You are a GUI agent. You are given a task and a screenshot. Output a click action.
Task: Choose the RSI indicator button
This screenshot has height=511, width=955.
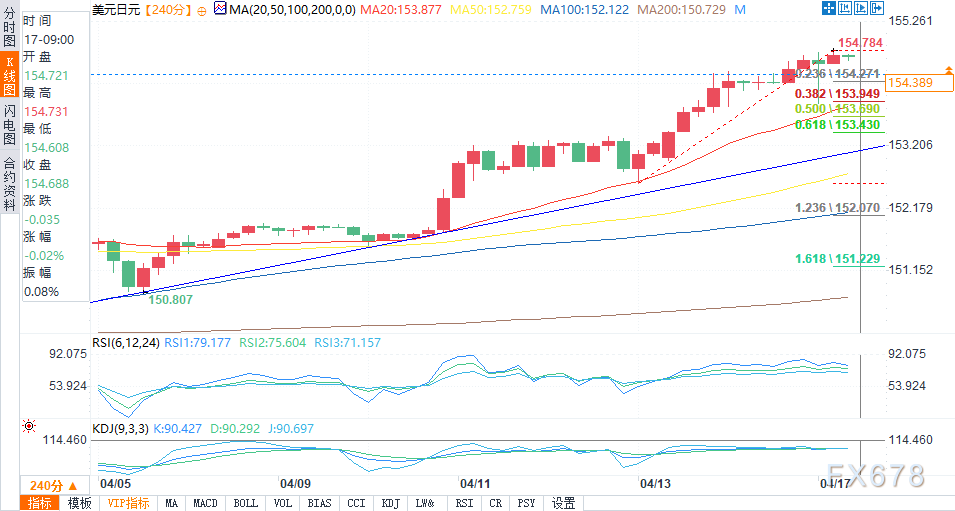[464, 503]
